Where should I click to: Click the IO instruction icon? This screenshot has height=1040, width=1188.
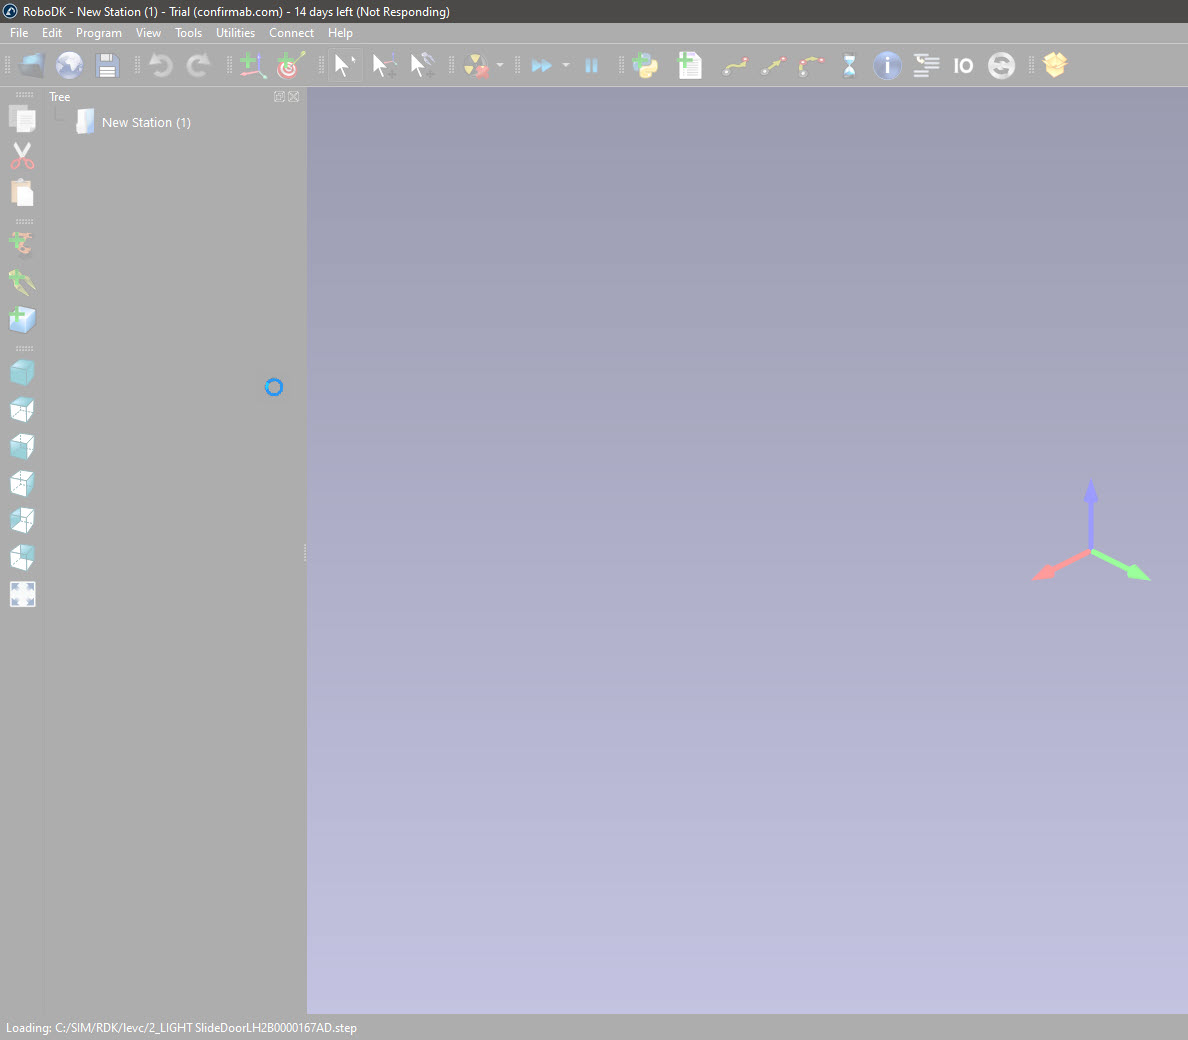963,66
